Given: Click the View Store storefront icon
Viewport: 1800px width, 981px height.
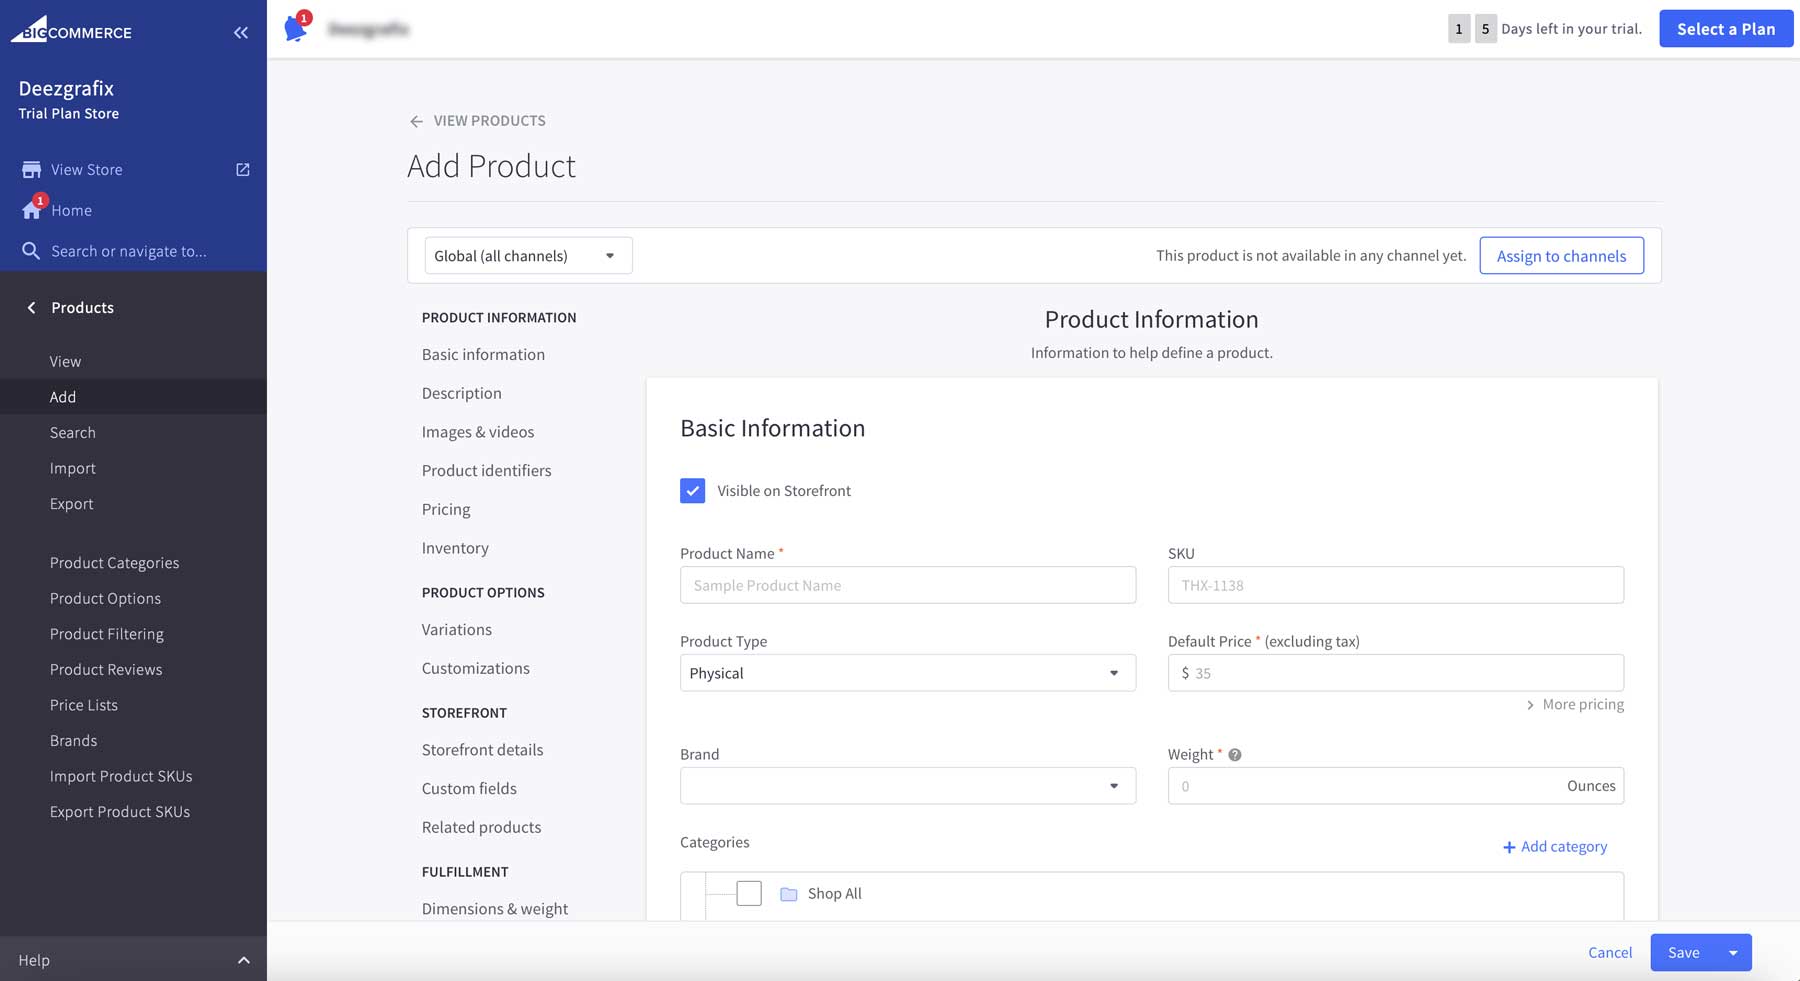Looking at the screenshot, I should 31,169.
